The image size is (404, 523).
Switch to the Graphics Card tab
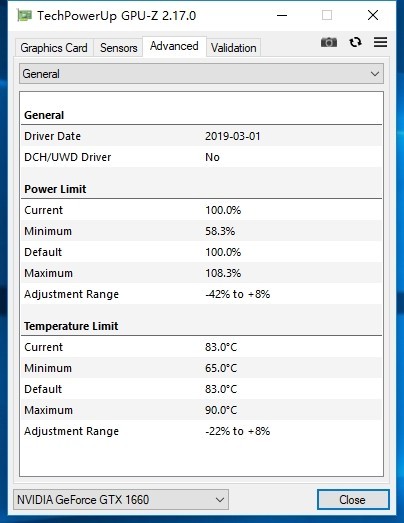(54, 48)
